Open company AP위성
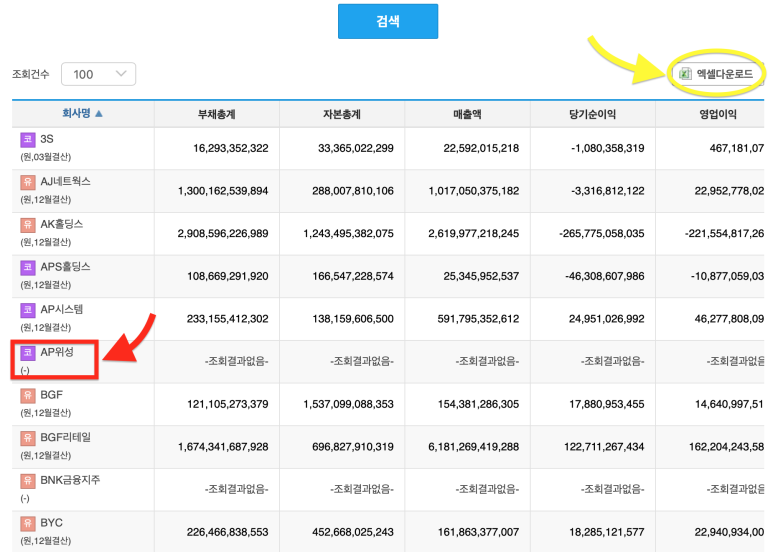This screenshot has height=552, width=773. 57,352
